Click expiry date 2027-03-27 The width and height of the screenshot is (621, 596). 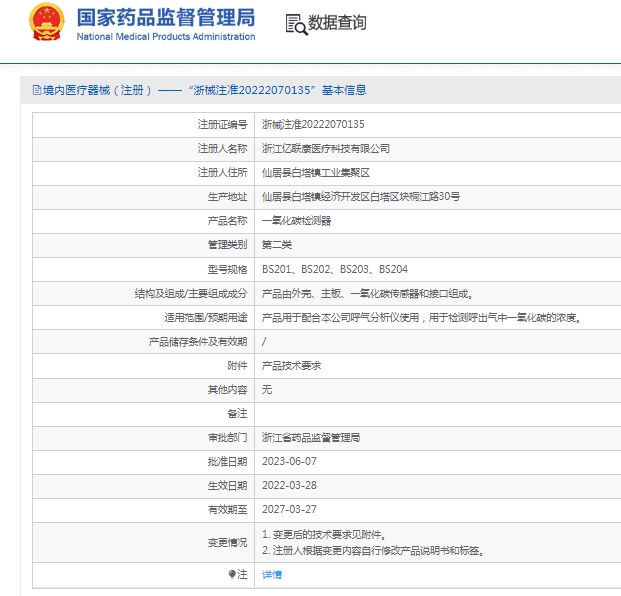289,509
